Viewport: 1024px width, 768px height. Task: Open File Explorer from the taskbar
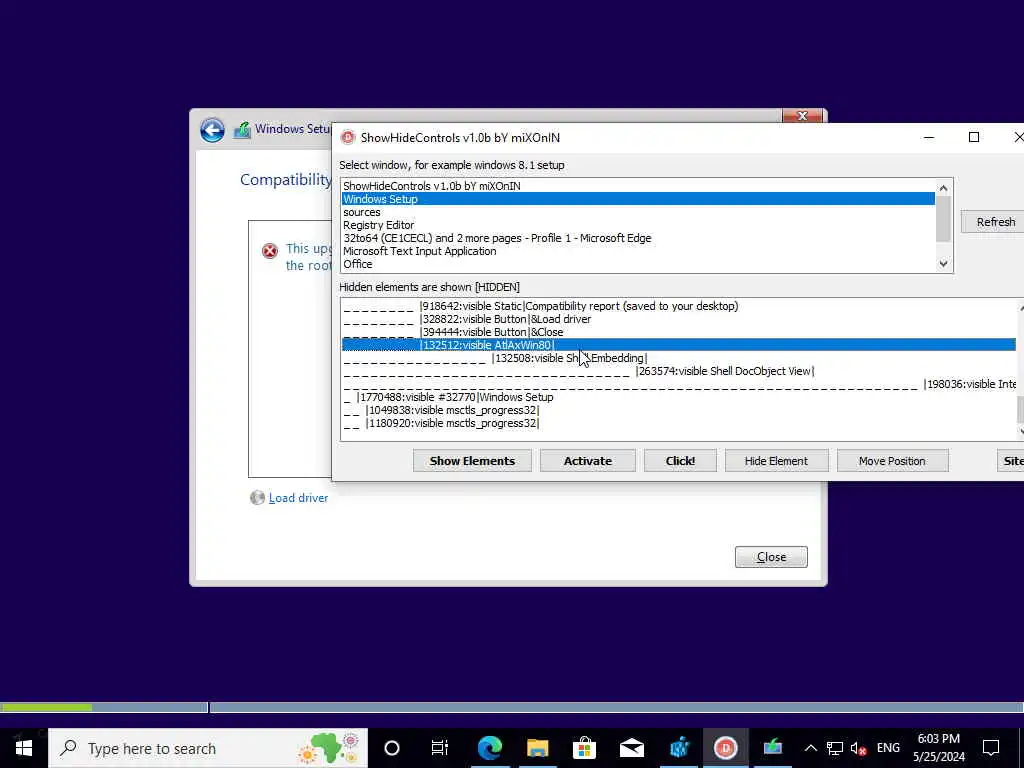click(537, 748)
